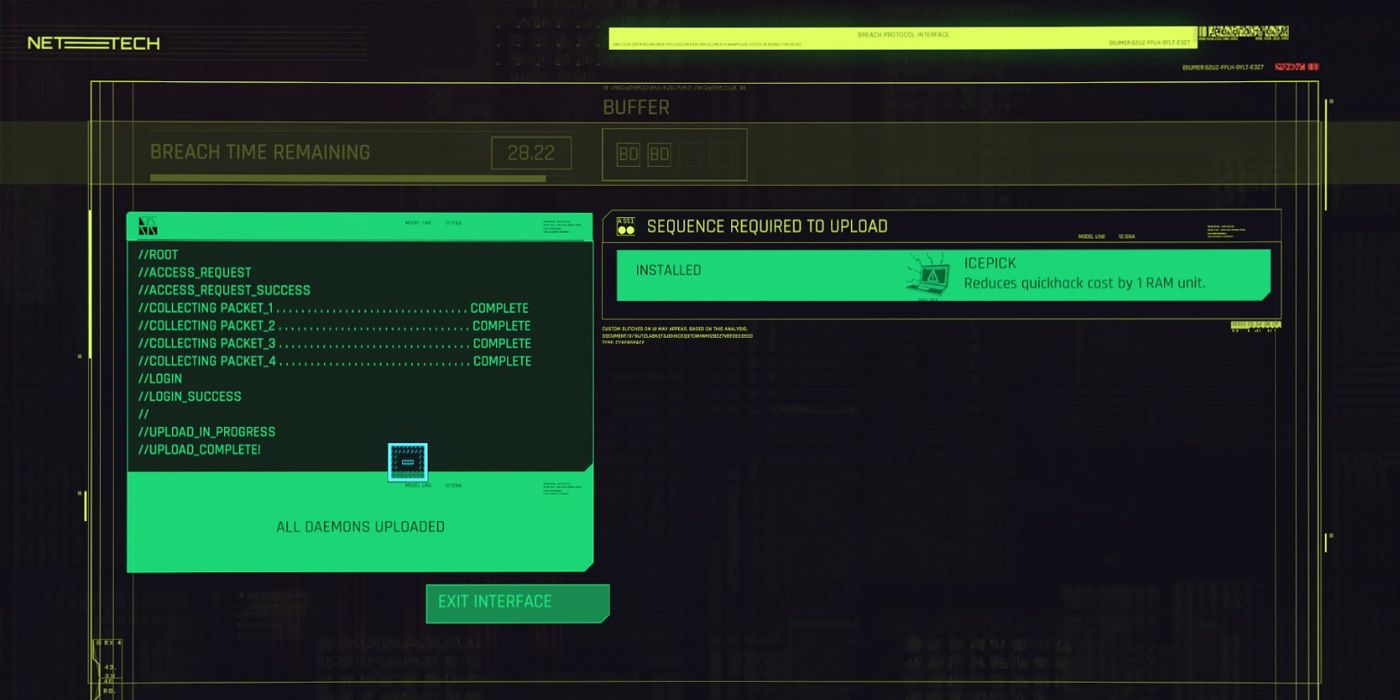Click the INSTALLED status label
The image size is (1400, 700).
668,270
